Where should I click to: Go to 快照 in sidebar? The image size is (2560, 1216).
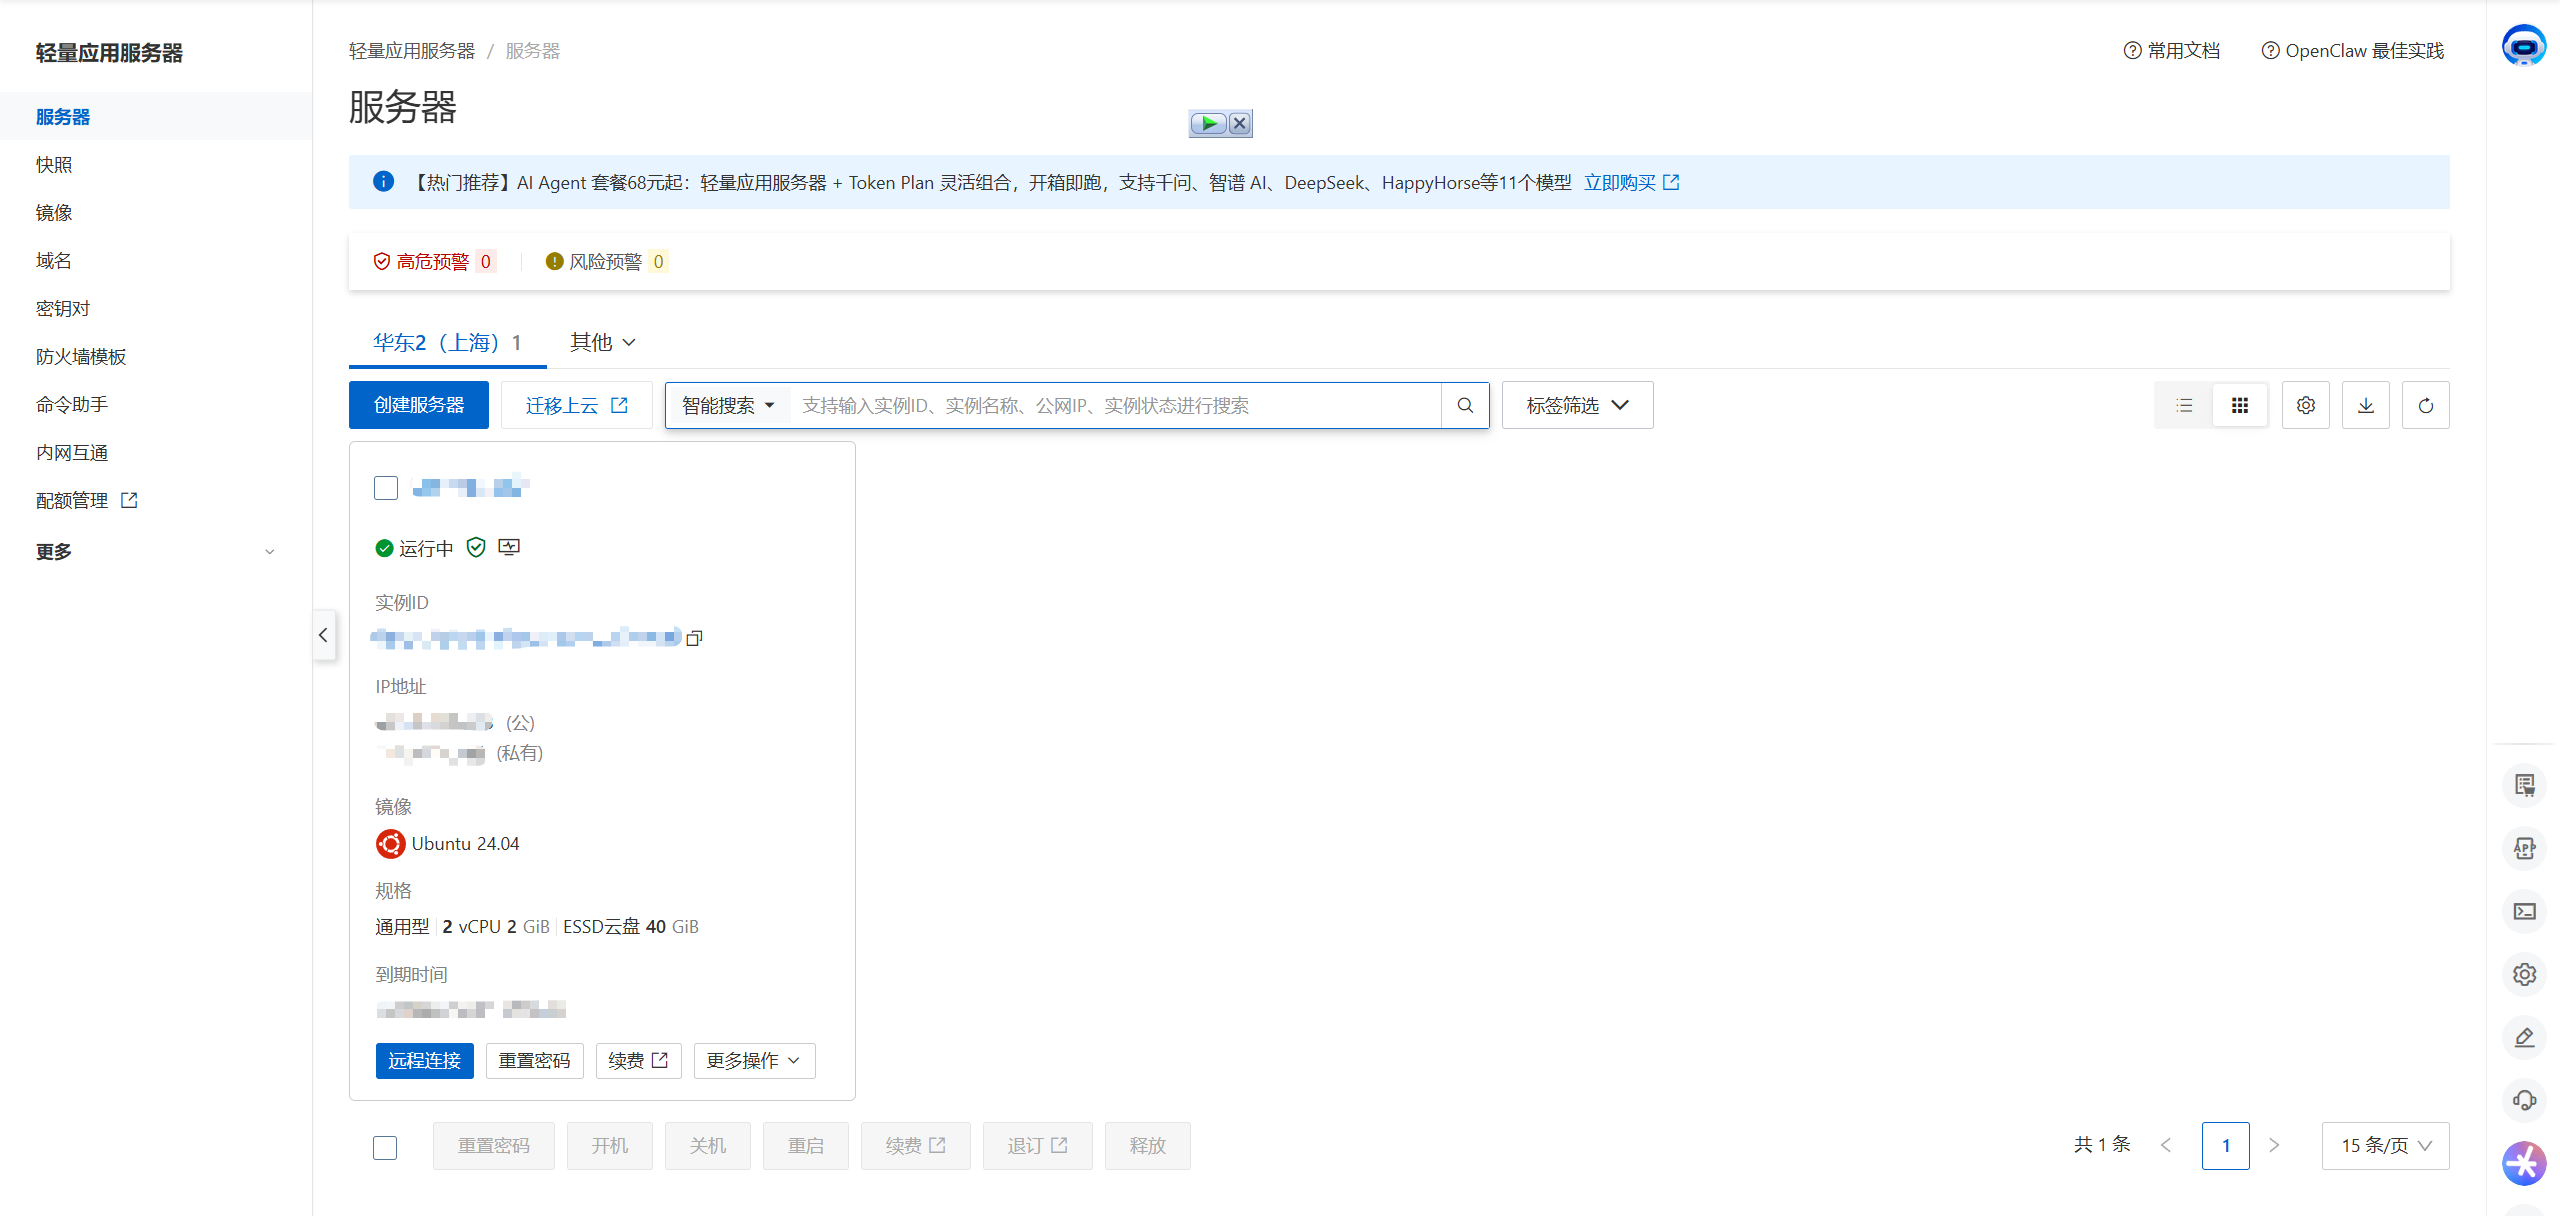[54, 165]
